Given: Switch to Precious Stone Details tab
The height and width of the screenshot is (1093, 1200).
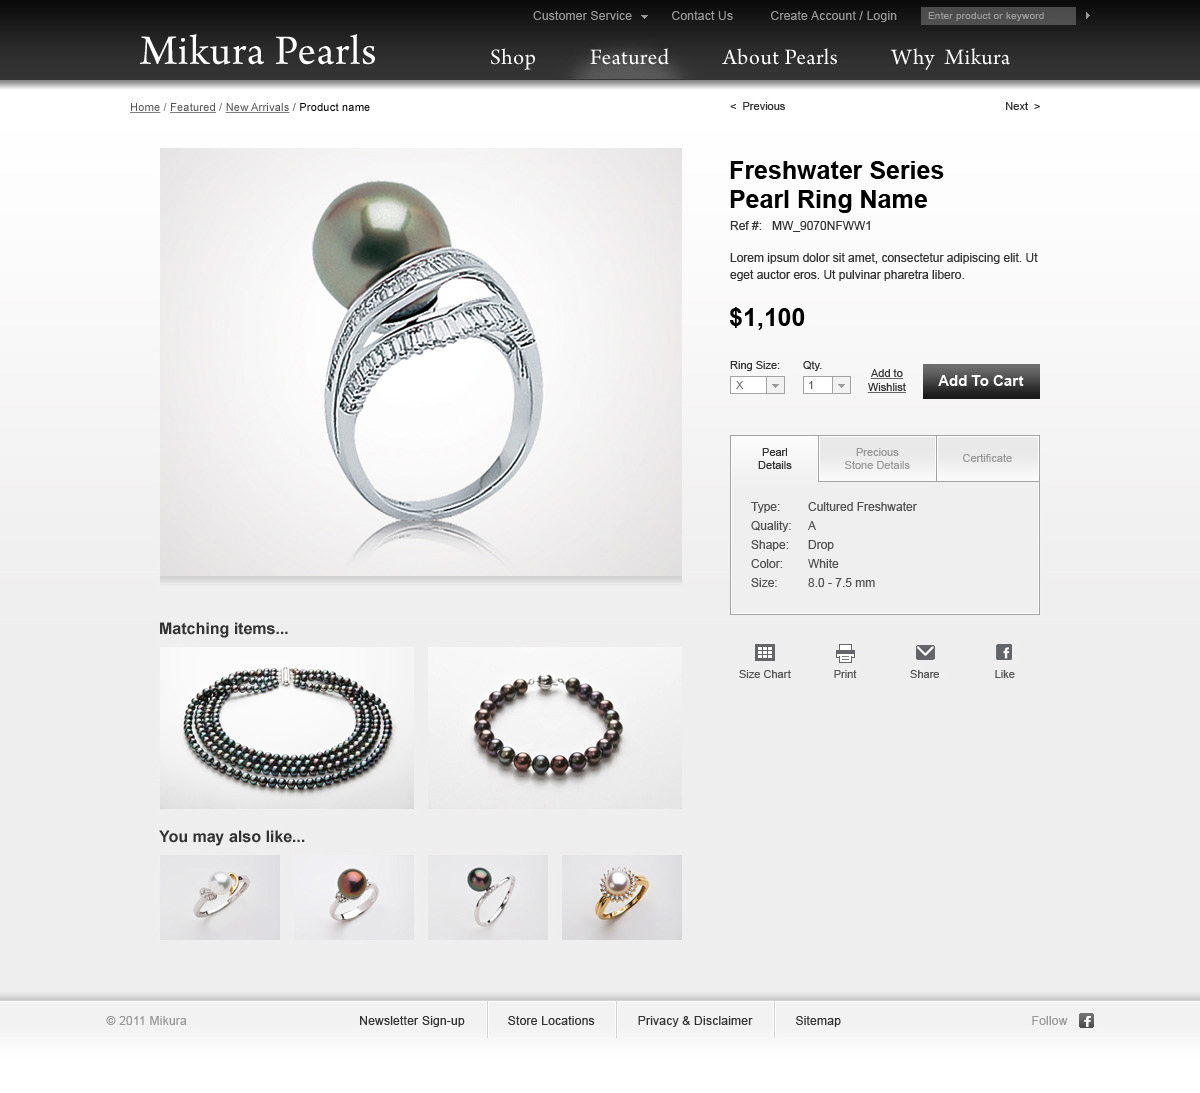Looking at the screenshot, I should (877, 459).
